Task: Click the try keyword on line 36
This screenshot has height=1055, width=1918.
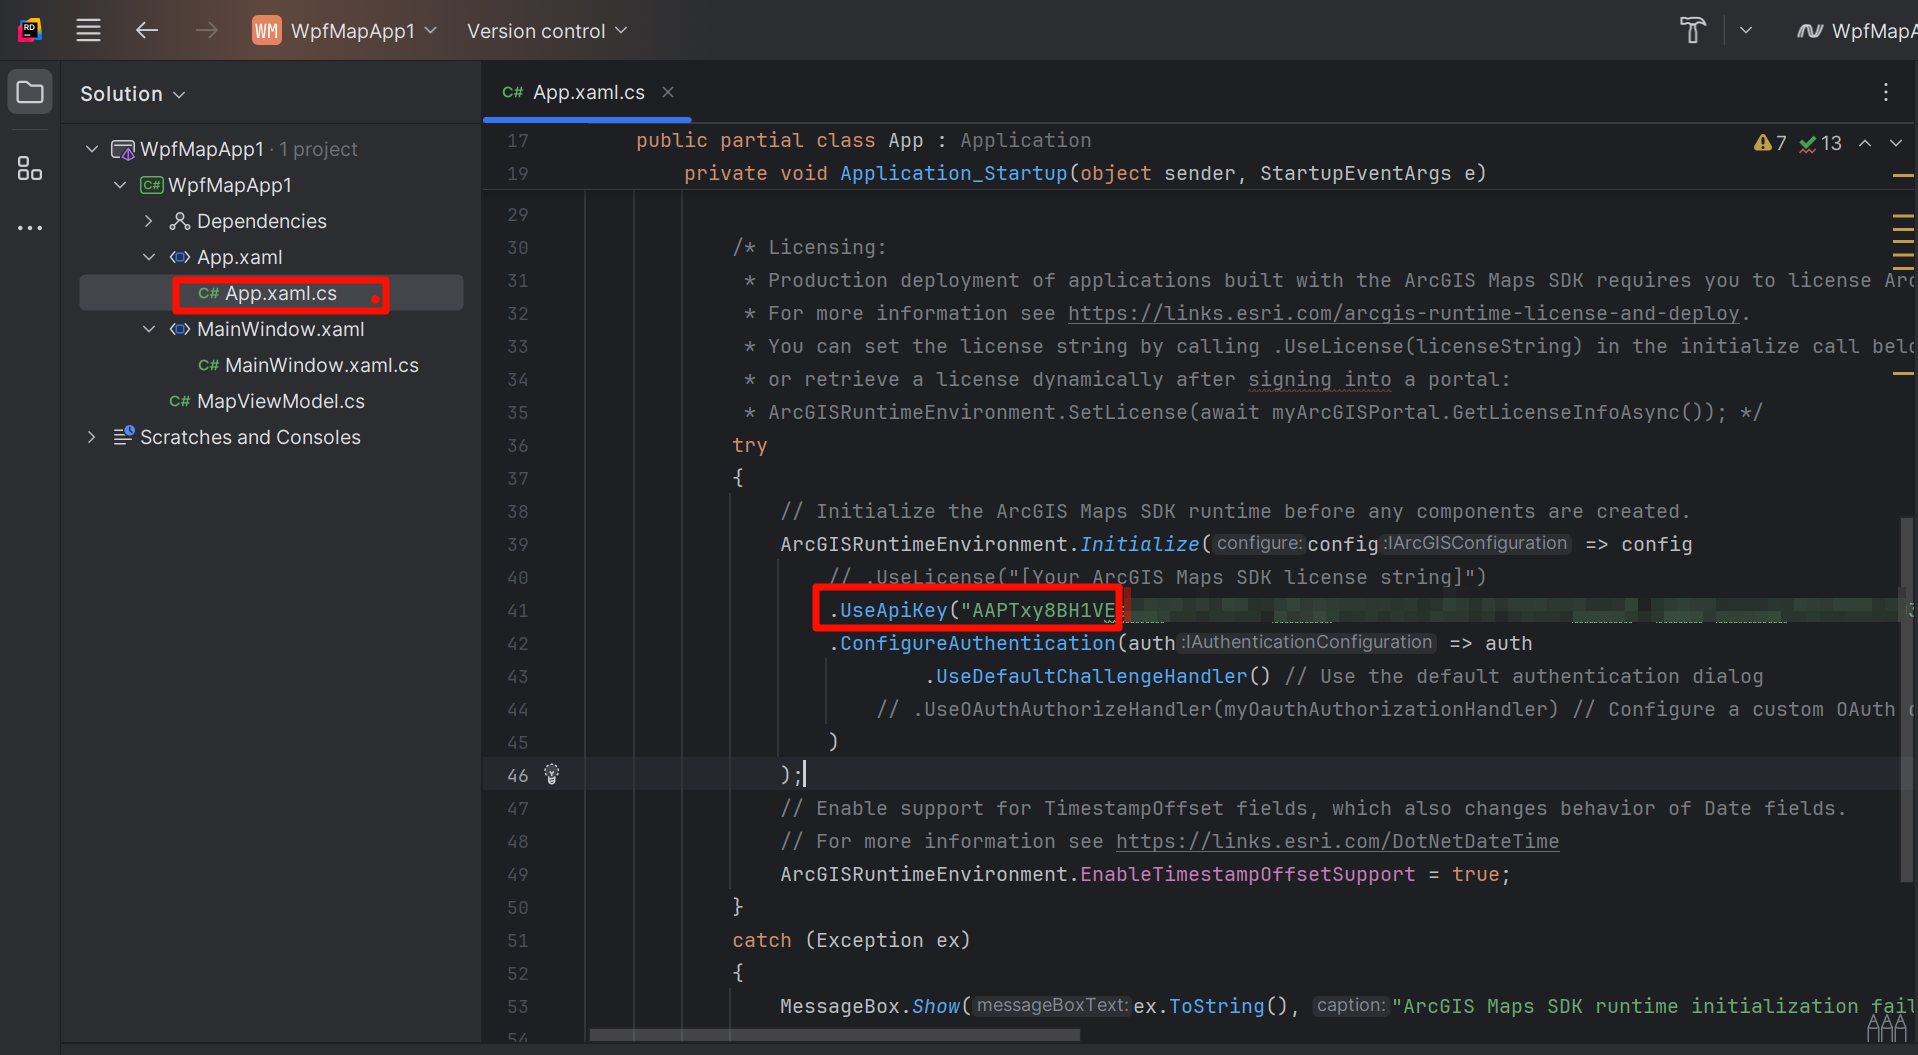Action: 749,445
